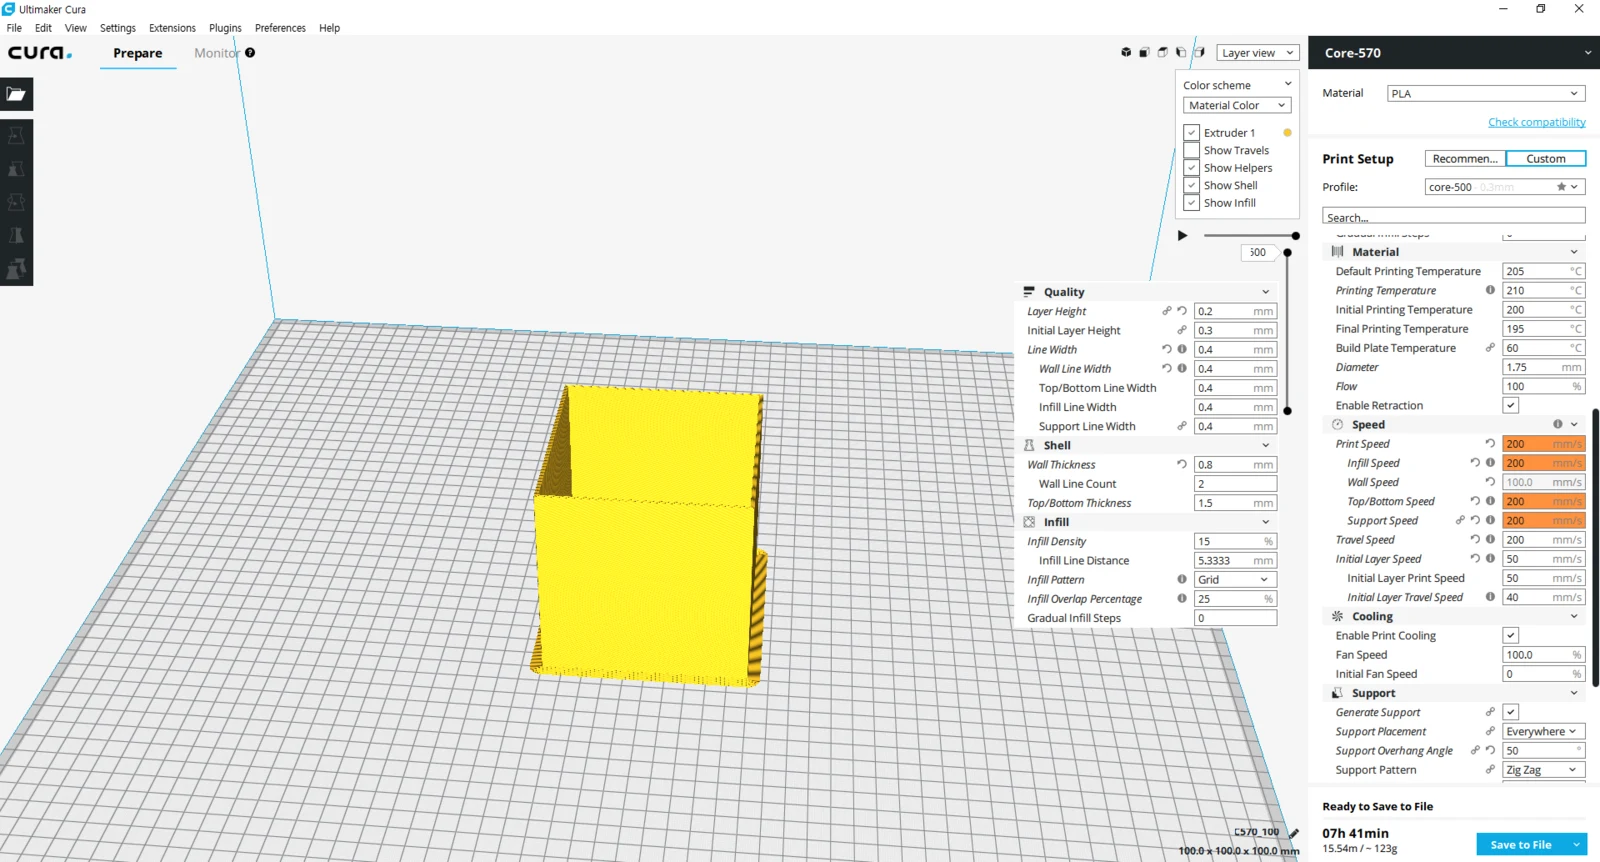Open the Core-570 printer selector dropdown
This screenshot has height=862, width=1600.
coord(1454,53)
